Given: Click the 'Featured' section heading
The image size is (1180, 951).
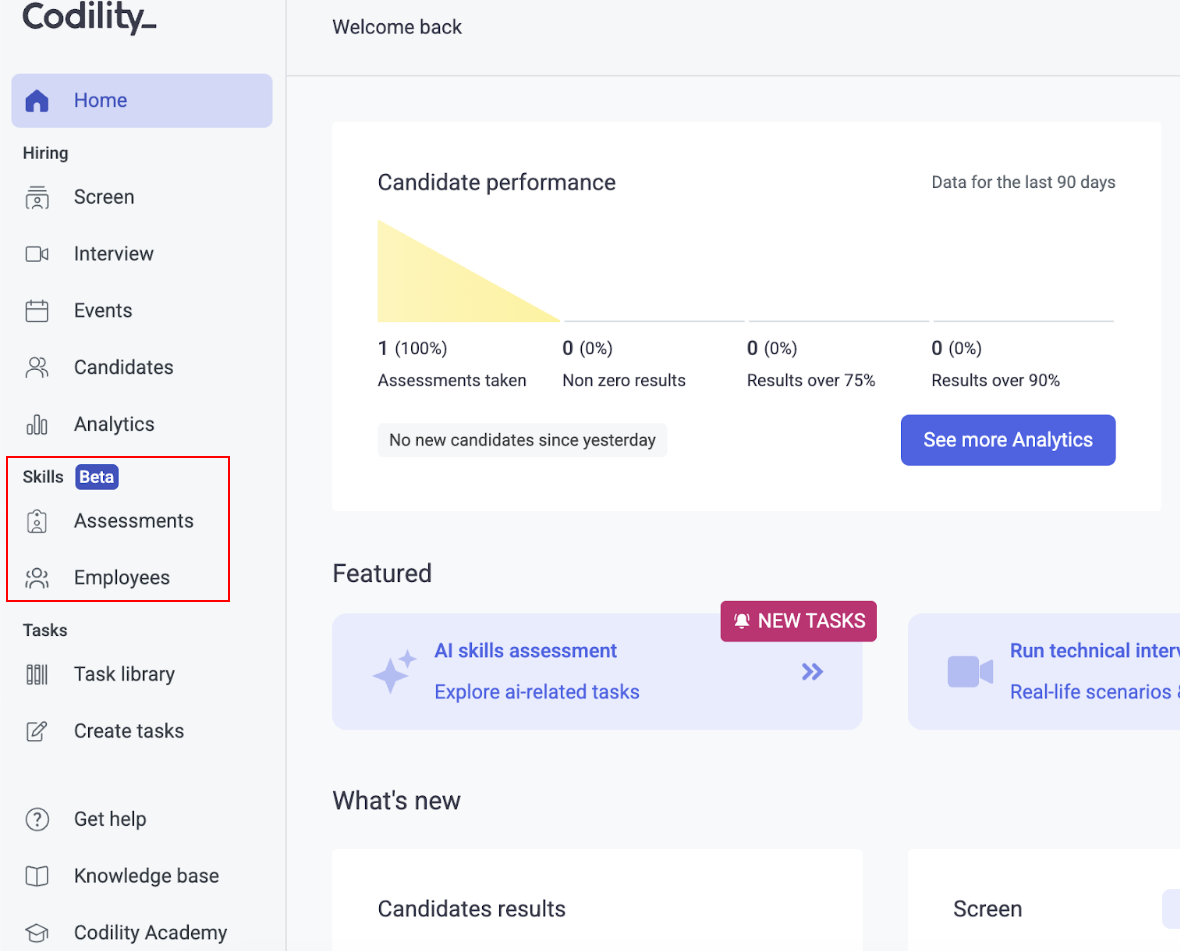Looking at the screenshot, I should [x=382, y=573].
